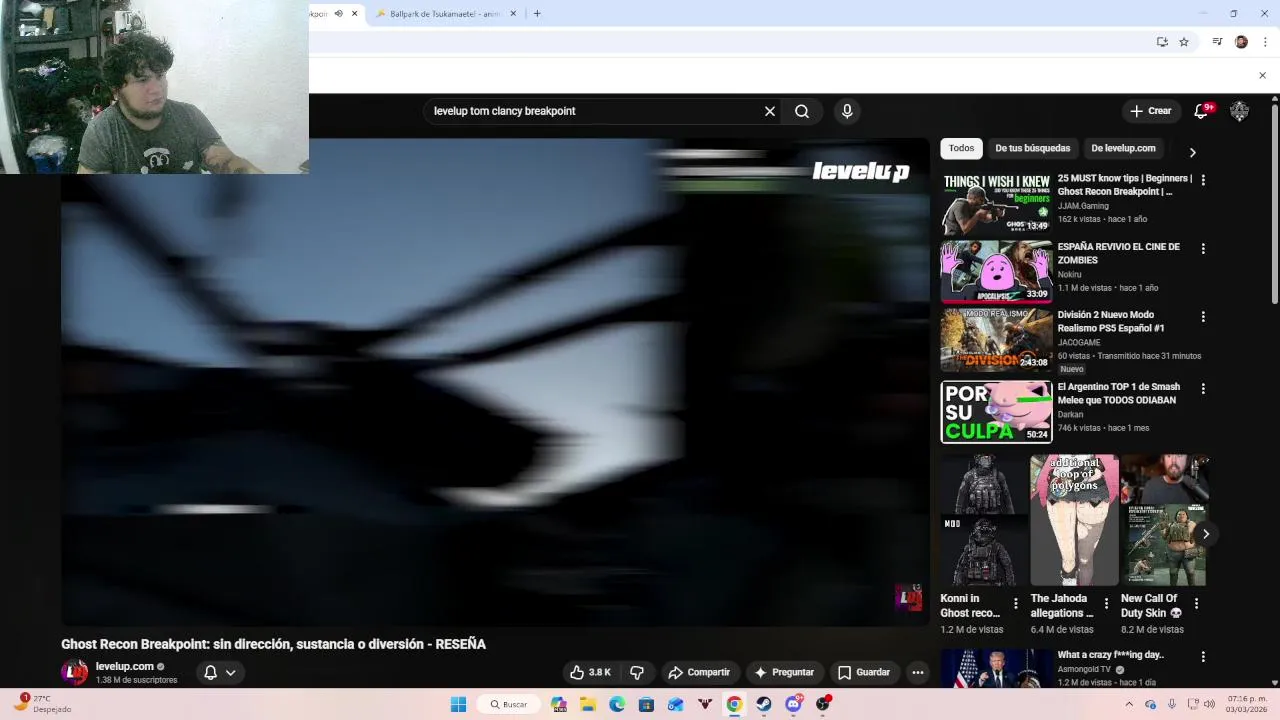
Task: Open options for División 2 video
Action: click(x=1203, y=316)
